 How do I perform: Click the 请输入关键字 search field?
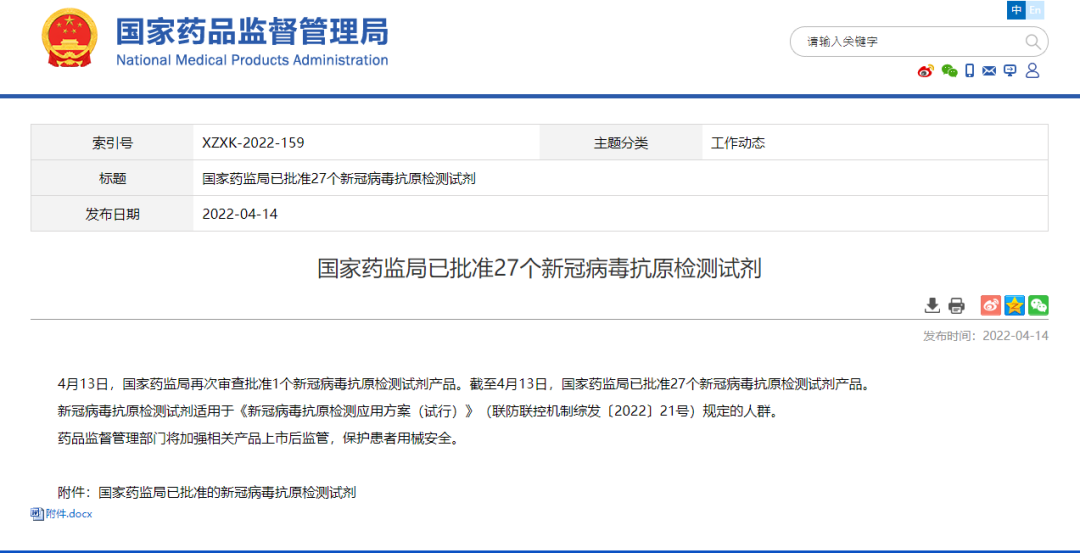900,42
